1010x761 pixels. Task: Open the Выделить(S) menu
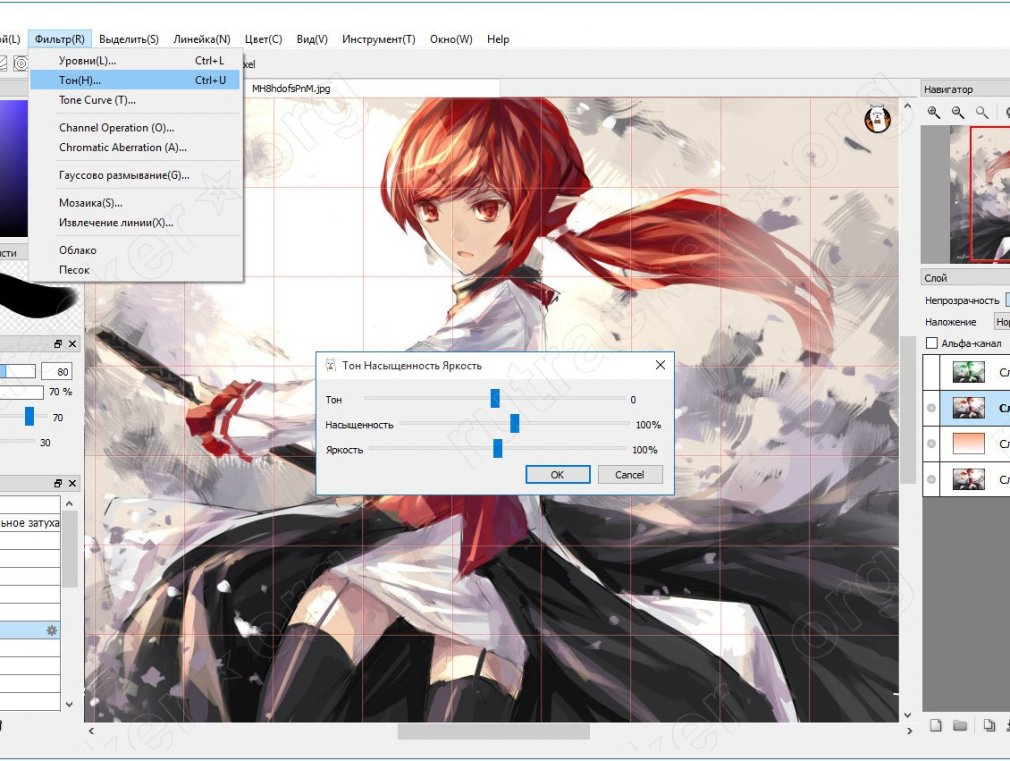(129, 39)
